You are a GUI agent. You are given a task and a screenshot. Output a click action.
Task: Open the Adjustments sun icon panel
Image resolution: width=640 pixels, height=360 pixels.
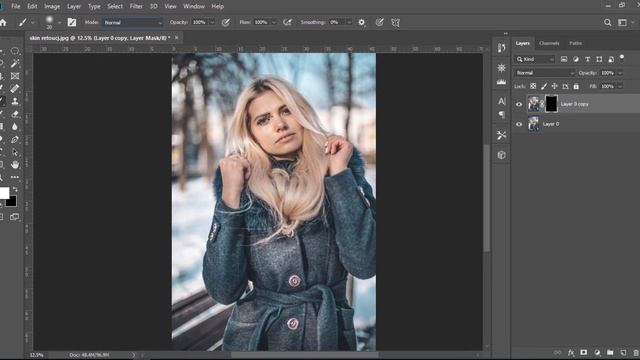tap(502, 68)
